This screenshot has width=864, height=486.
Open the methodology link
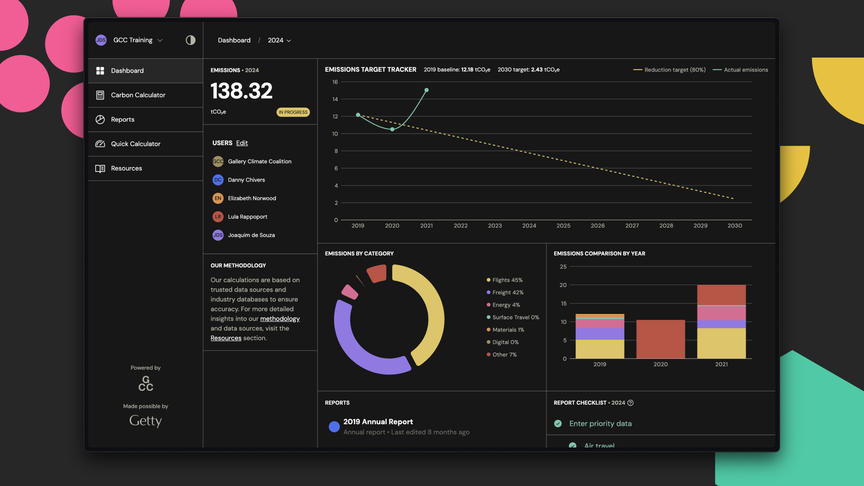coord(279,318)
